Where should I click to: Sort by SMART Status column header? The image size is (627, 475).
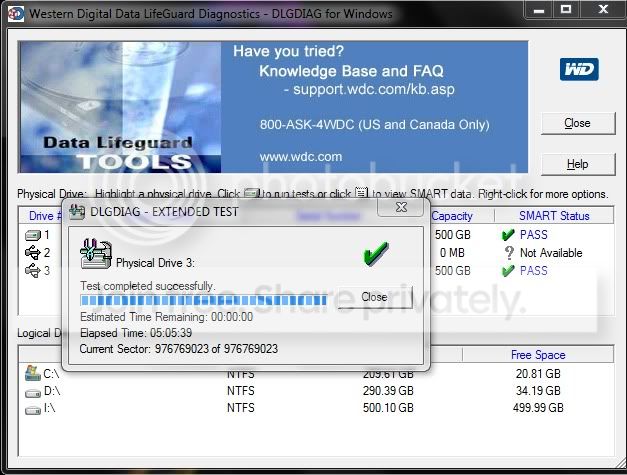554,216
